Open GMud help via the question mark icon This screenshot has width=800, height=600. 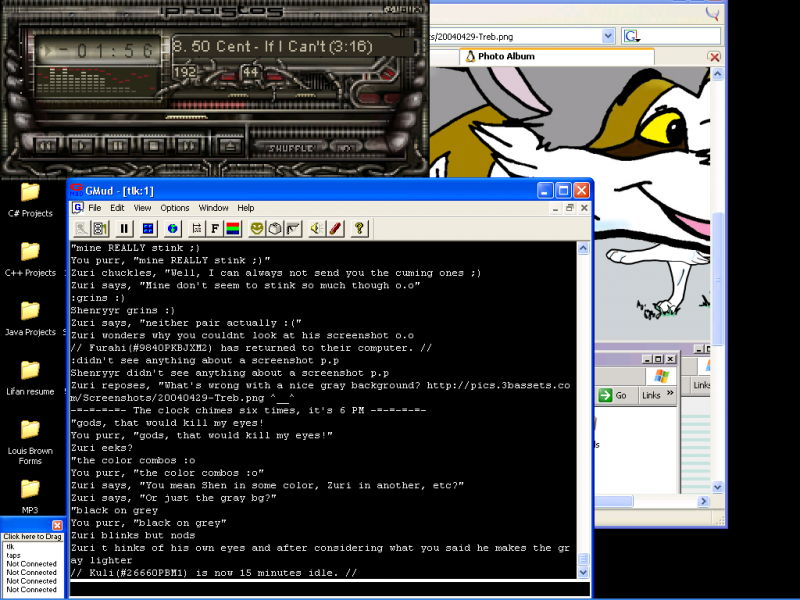359,228
